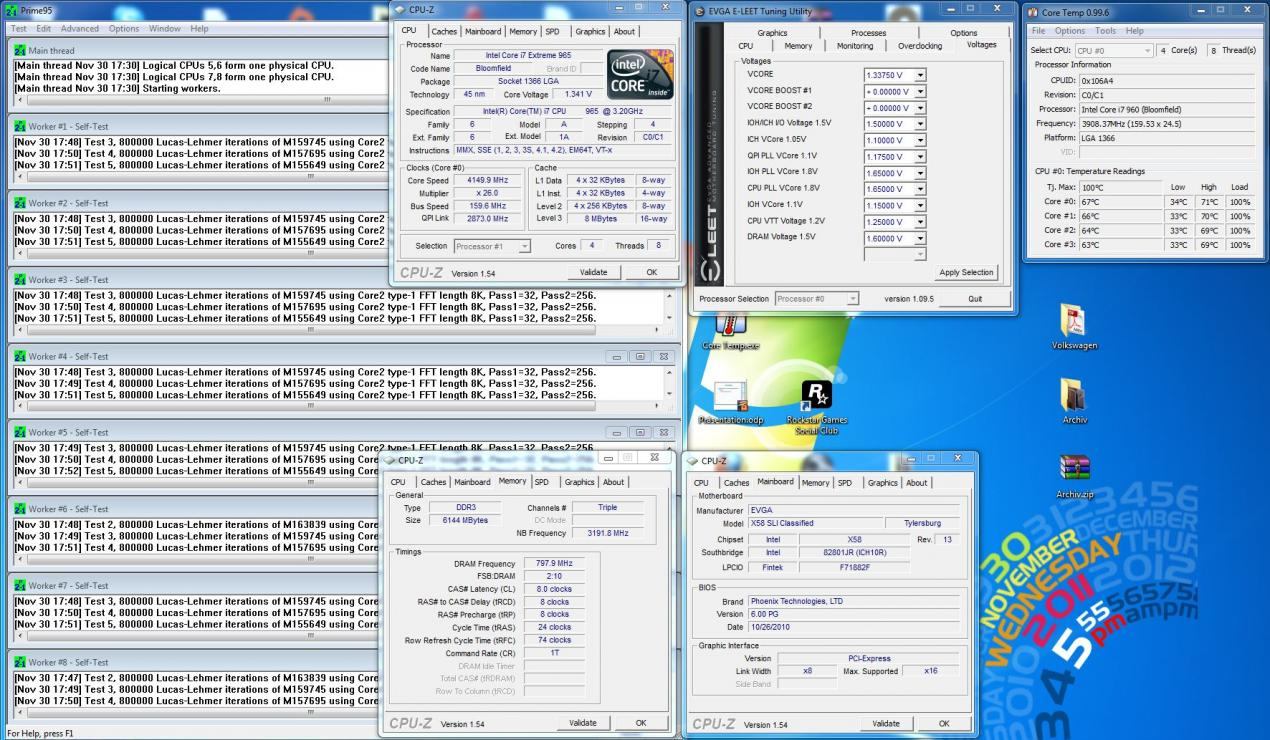Click the EVGA E-LEET Tuning Utility title icon
This screenshot has width=1270, height=740.
[701, 11]
